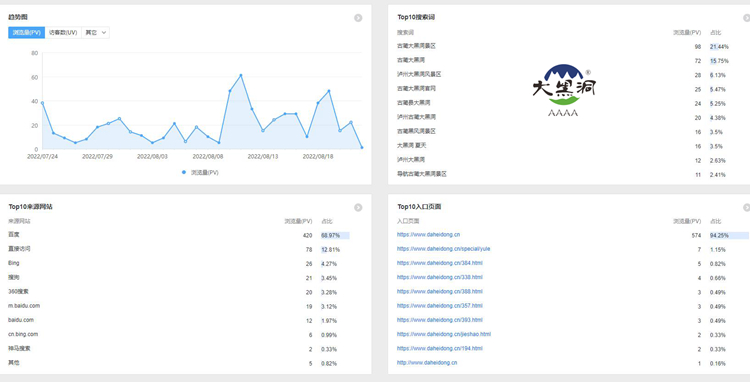This screenshot has width=750, height=382.
Task: Click the 94.25% percentage bar in entry pages
Action: (x=729, y=236)
